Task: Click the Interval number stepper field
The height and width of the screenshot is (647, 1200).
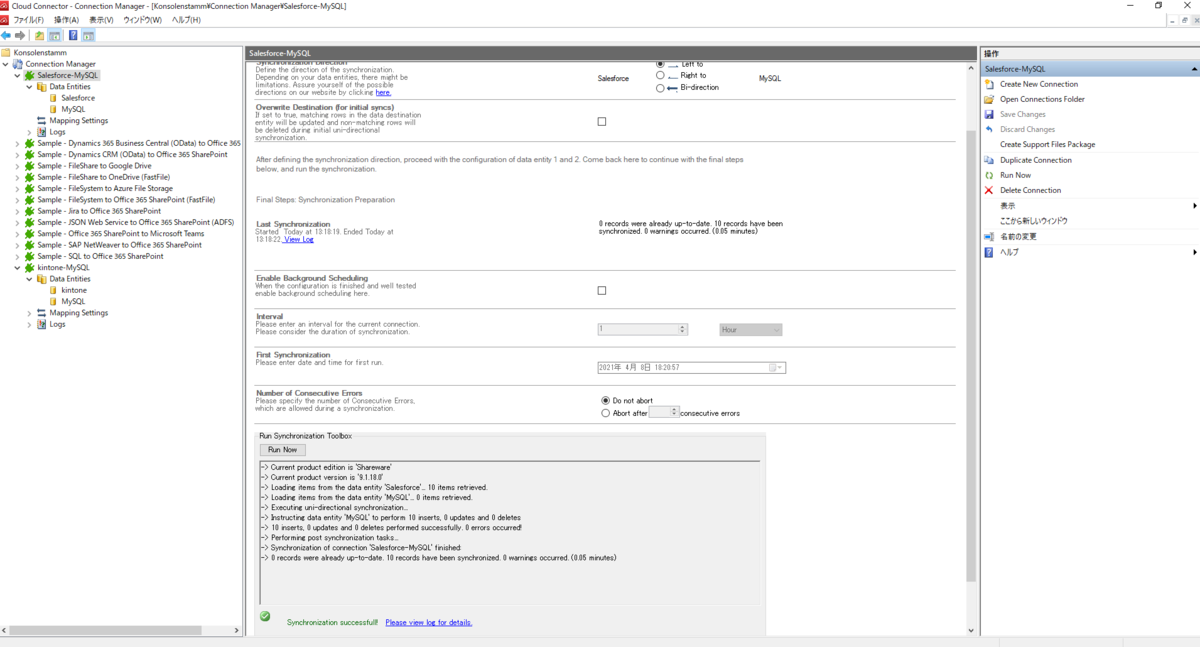Action: click(643, 330)
